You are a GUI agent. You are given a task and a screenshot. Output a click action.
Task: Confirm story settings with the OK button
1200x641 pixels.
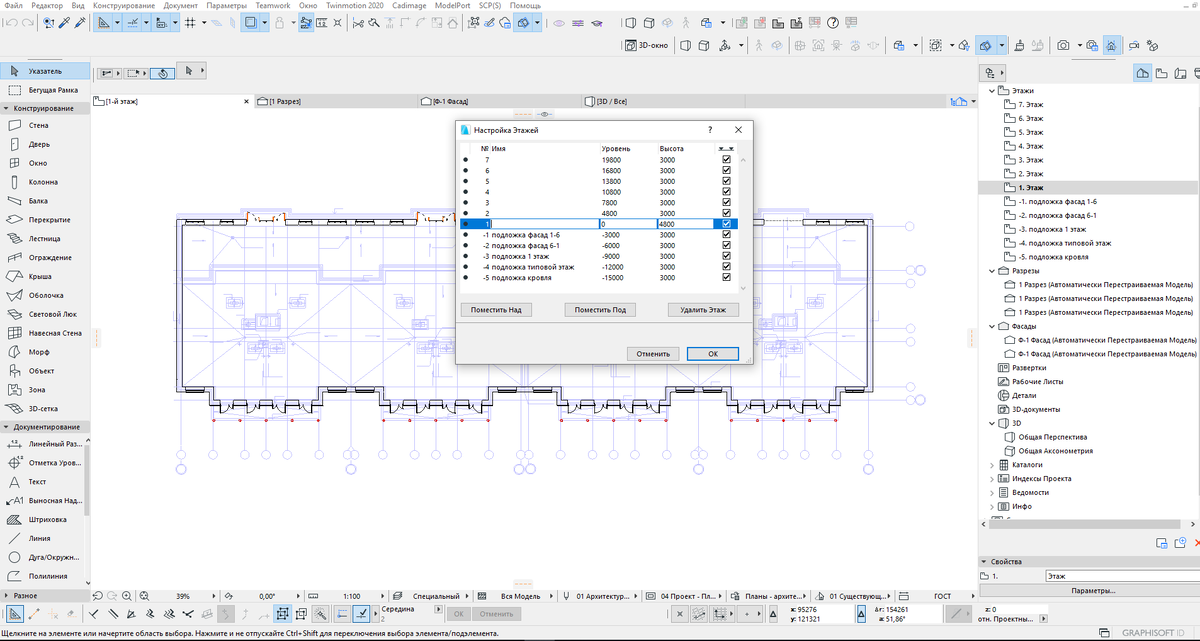[x=713, y=354]
